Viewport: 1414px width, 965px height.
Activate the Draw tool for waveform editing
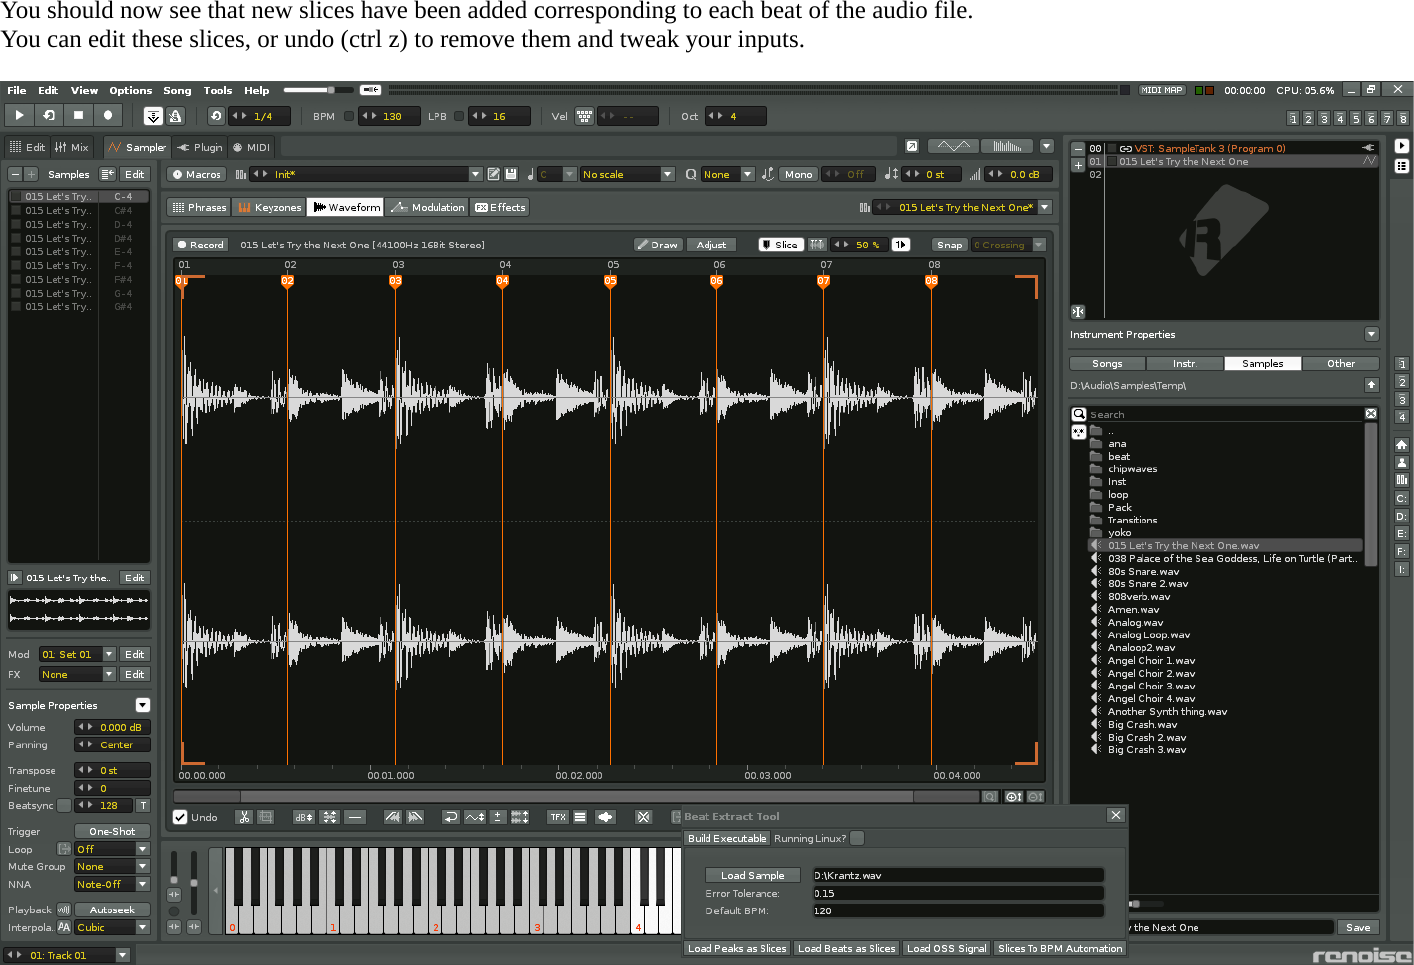pos(657,244)
